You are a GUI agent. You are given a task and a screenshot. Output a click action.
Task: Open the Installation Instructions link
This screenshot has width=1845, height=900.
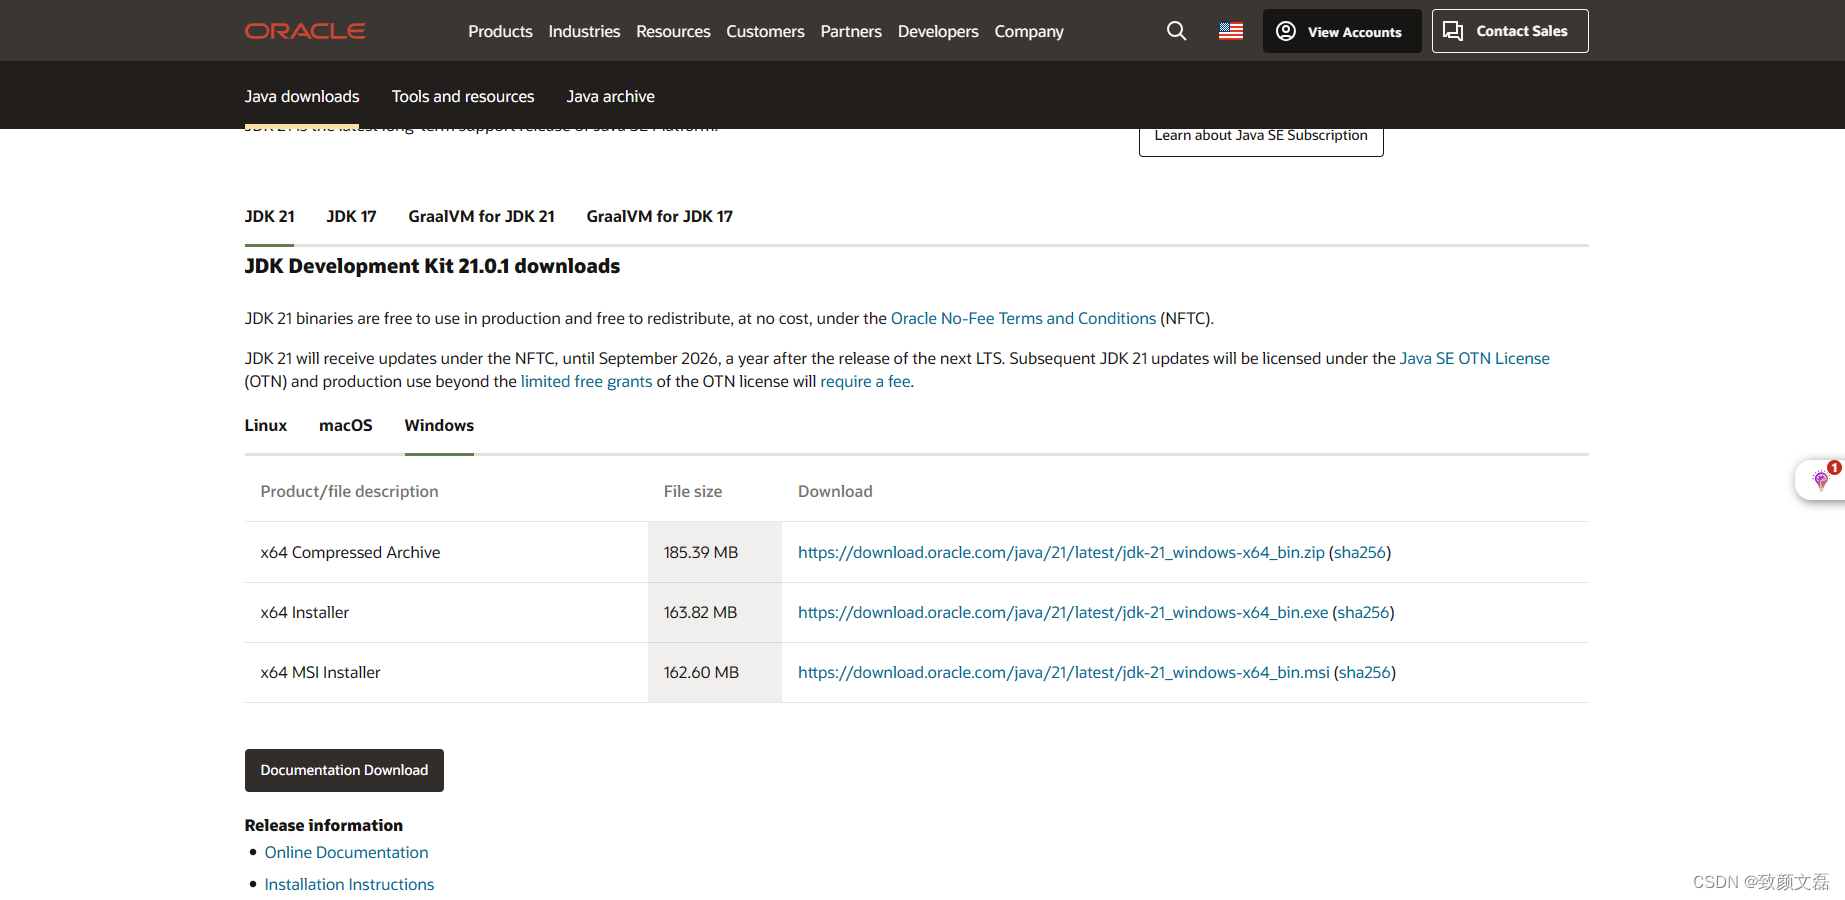(348, 884)
